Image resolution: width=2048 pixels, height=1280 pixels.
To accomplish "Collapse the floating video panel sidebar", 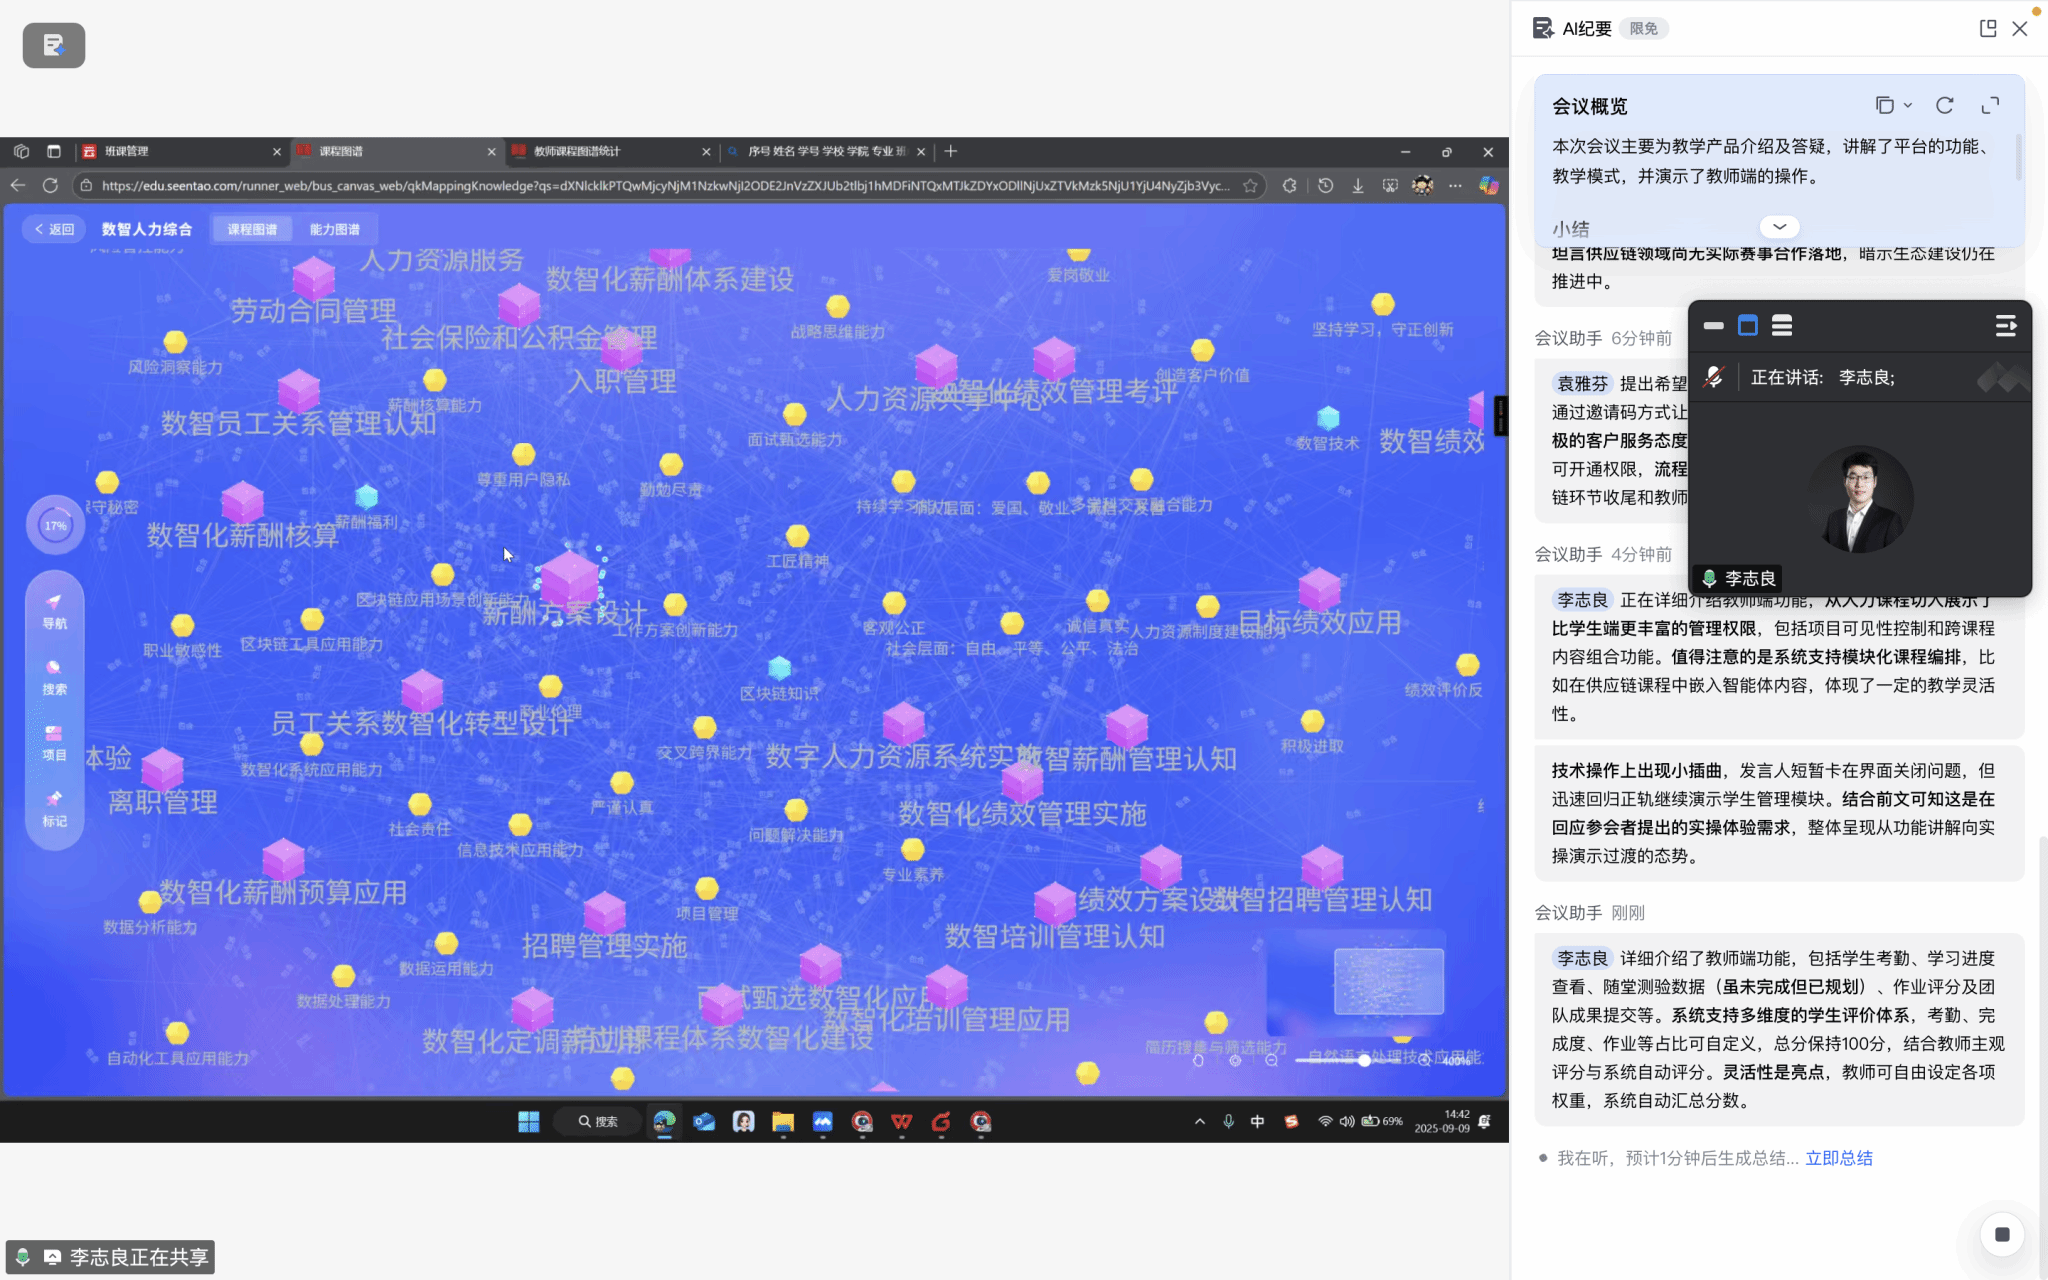I will (x=2005, y=325).
